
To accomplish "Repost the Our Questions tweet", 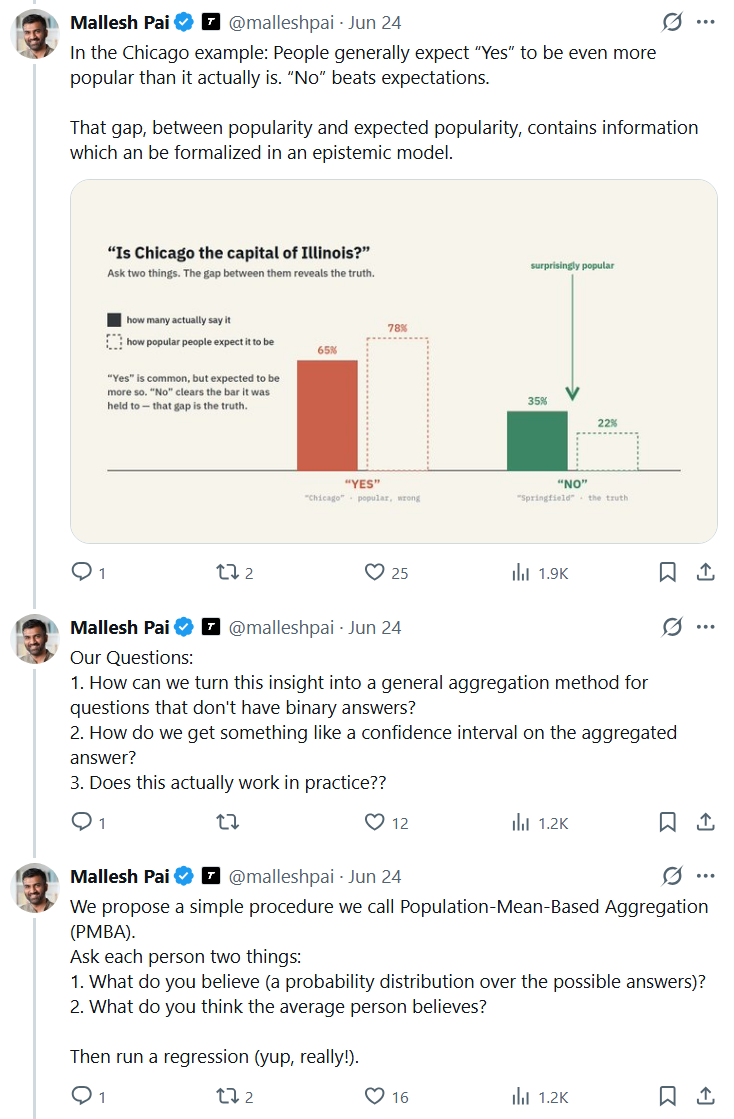I will [228, 822].
